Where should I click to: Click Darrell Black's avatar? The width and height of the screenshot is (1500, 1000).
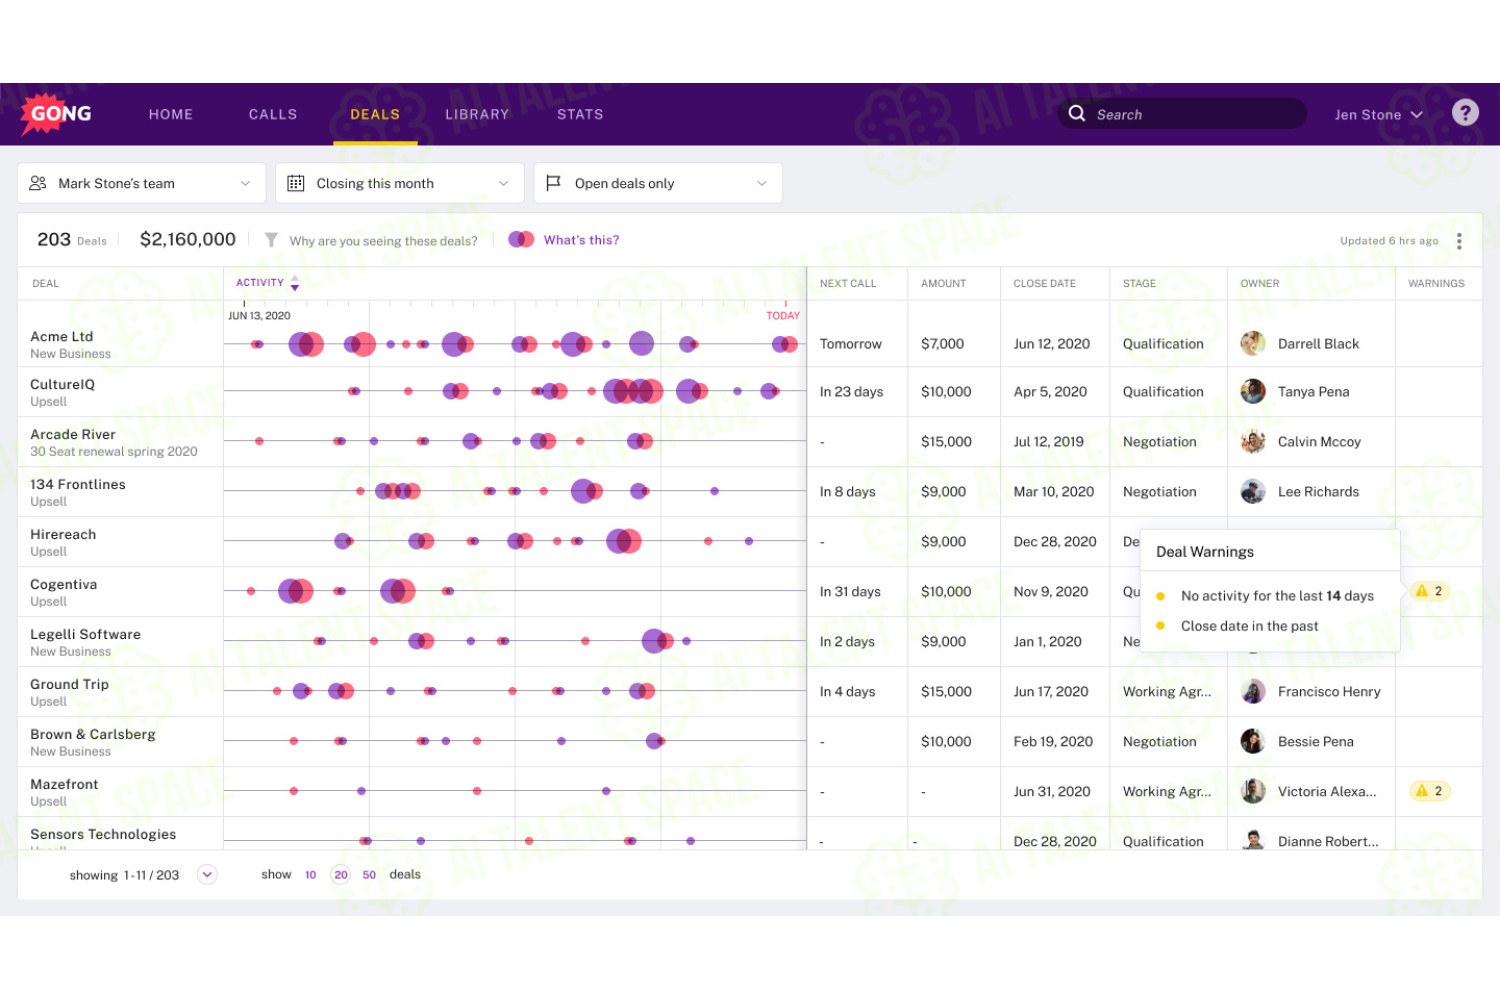pos(1253,343)
